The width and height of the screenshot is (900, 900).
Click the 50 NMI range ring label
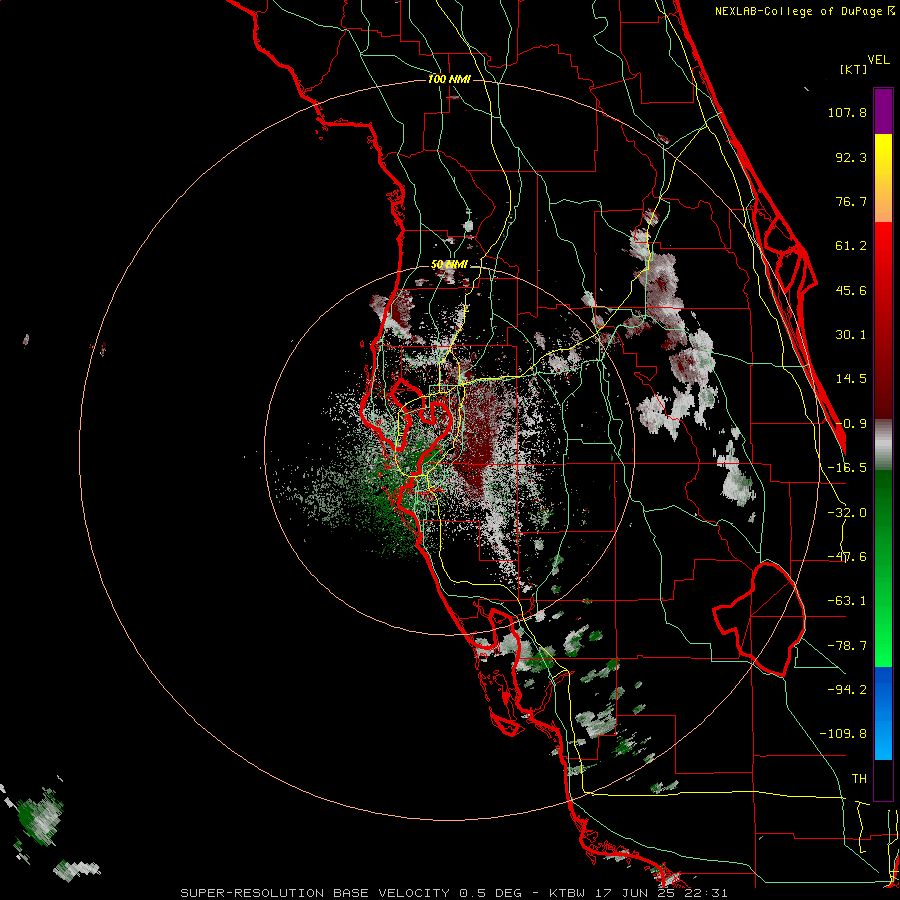pyautogui.click(x=449, y=265)
